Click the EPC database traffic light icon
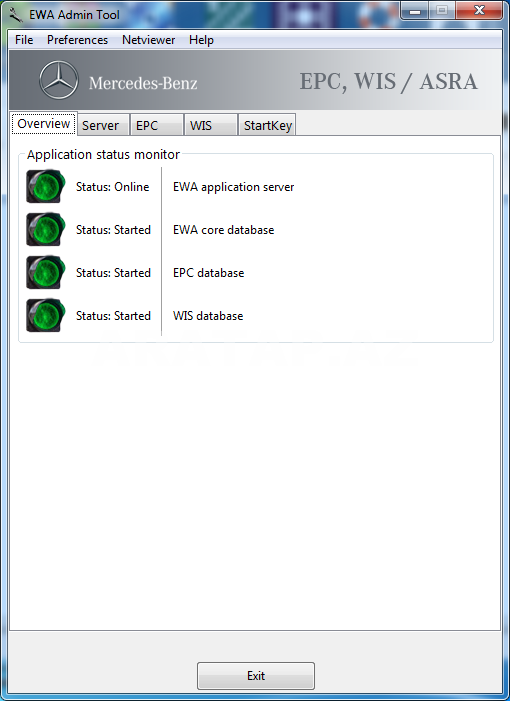 pos(46,272)
